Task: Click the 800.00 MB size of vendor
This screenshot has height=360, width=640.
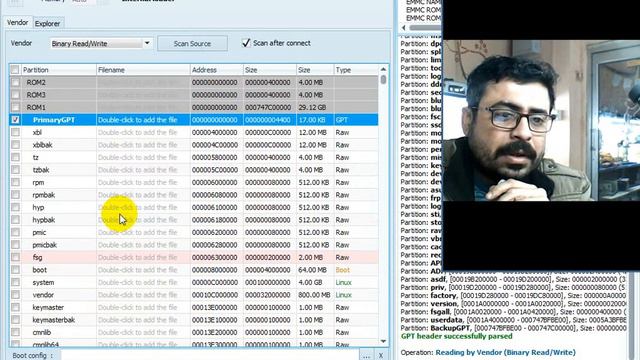Action: [x=314, y=295]
